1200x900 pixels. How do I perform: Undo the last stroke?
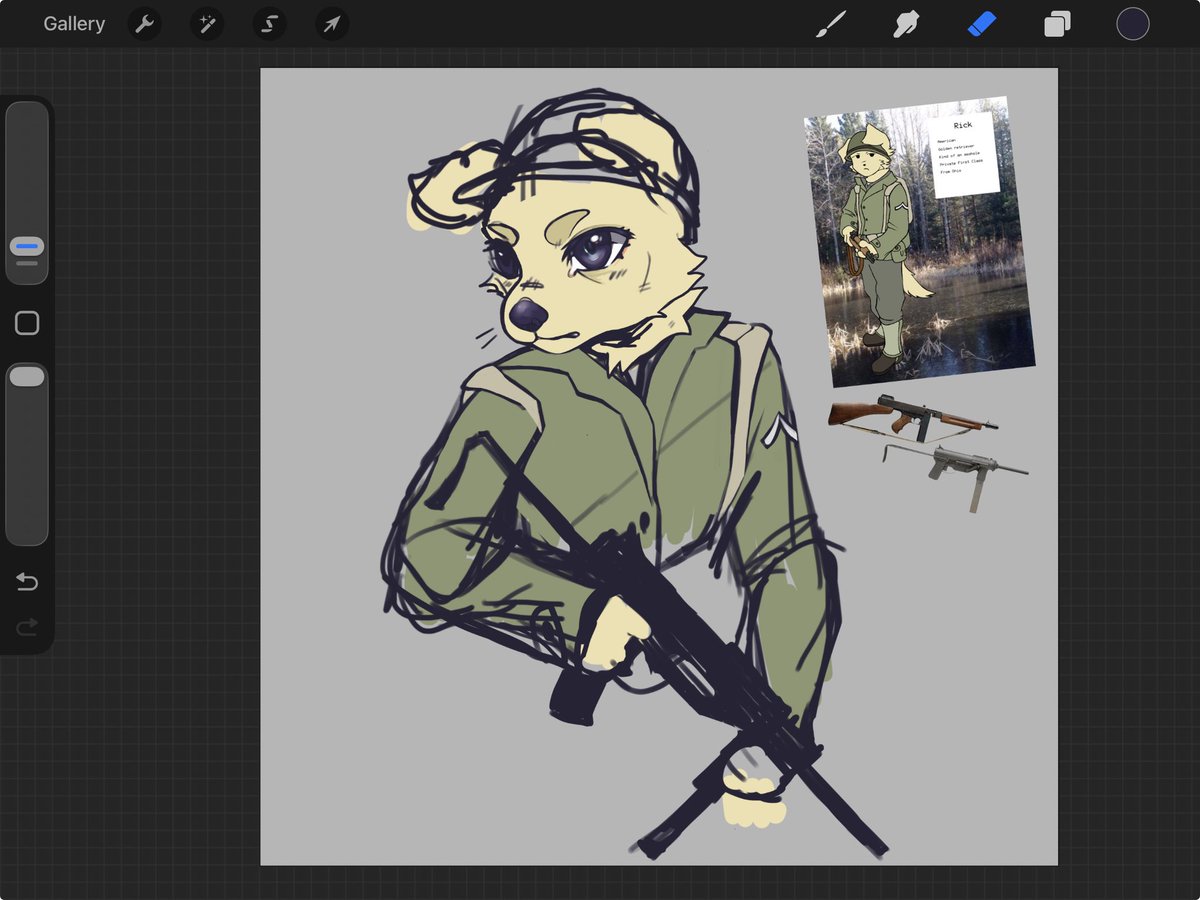pos(27,582)
